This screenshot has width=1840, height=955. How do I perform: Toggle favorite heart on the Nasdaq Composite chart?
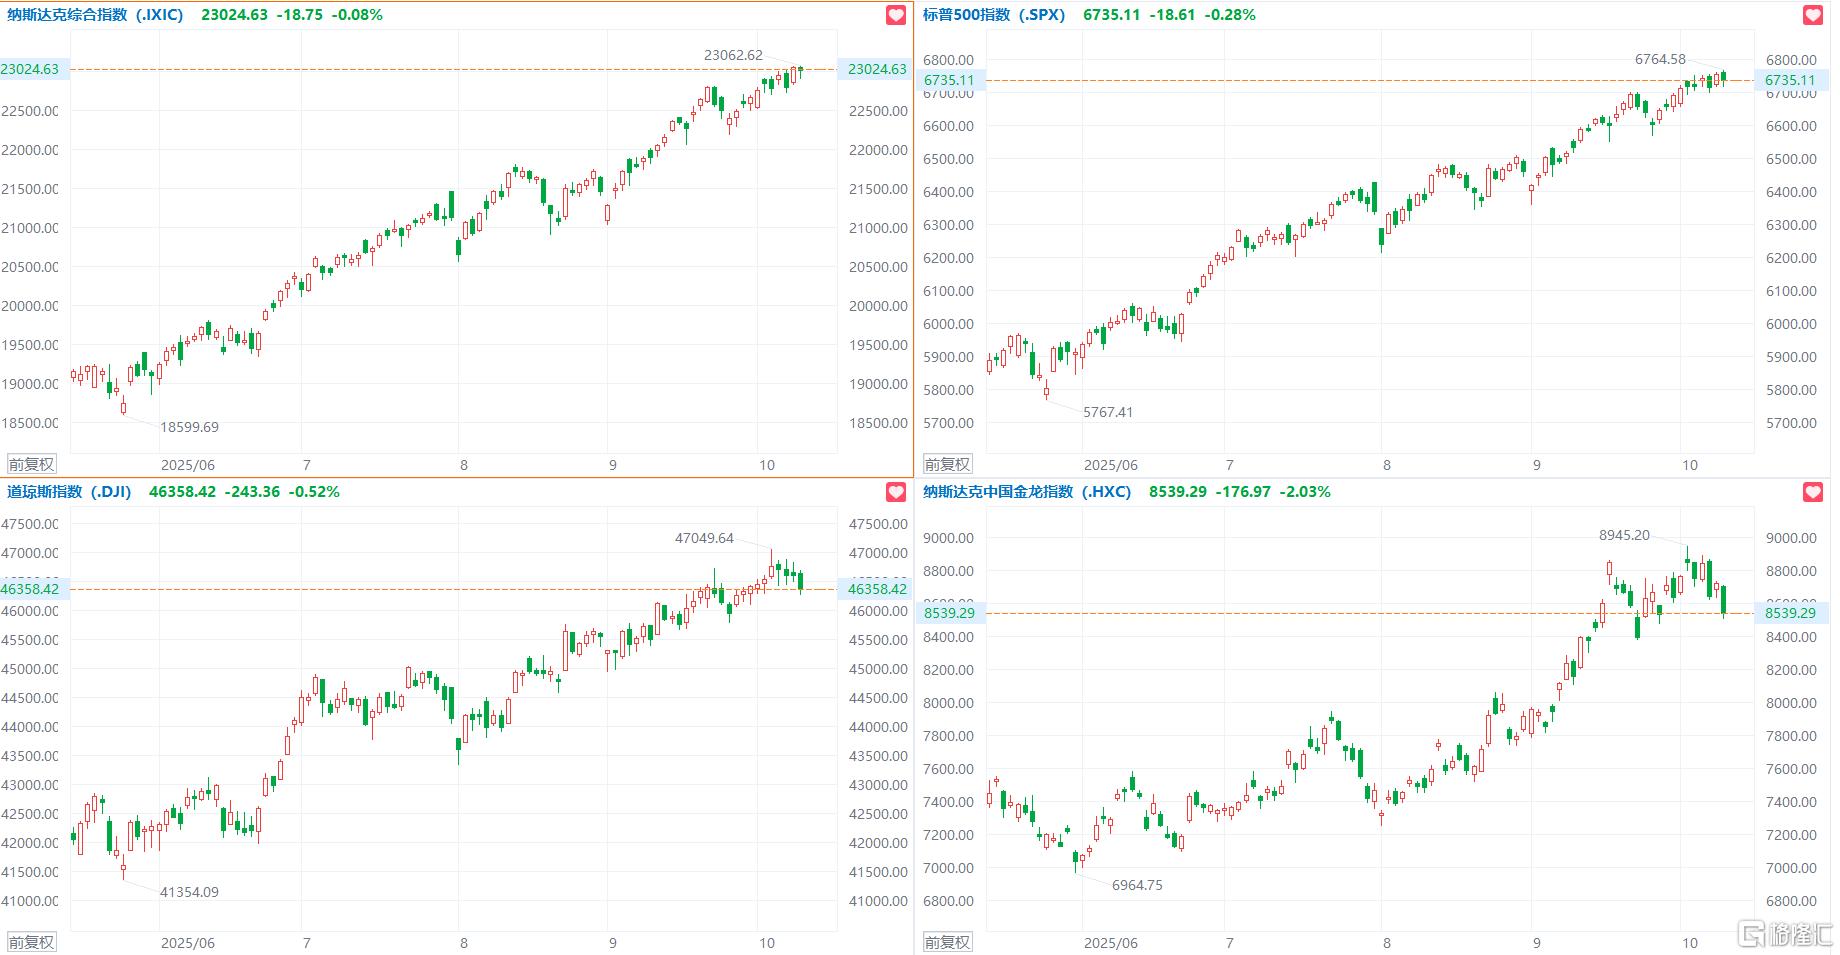tap(896, 15)
